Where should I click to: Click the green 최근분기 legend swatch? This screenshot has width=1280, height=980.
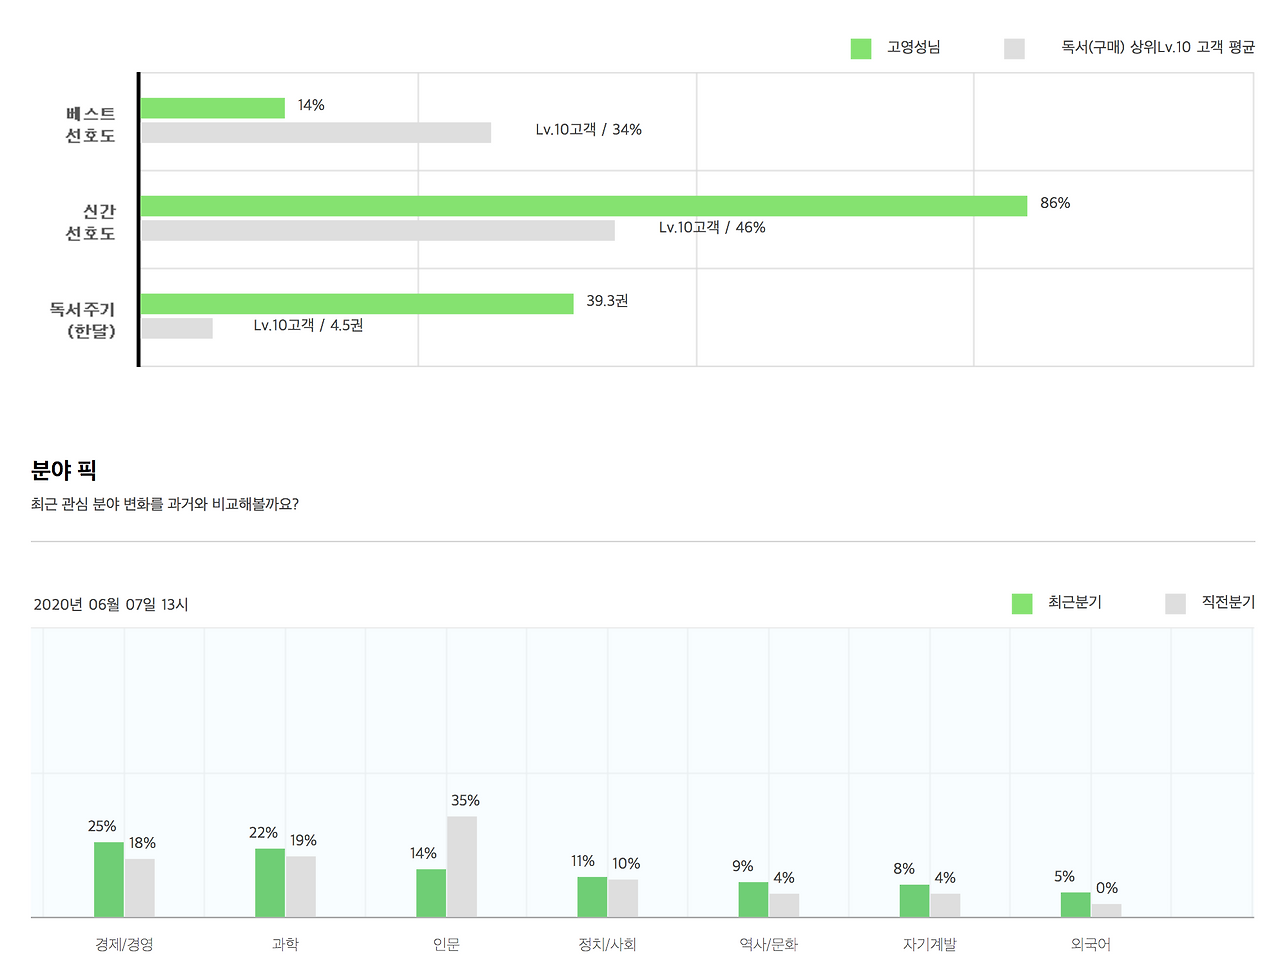[1022, 604]
